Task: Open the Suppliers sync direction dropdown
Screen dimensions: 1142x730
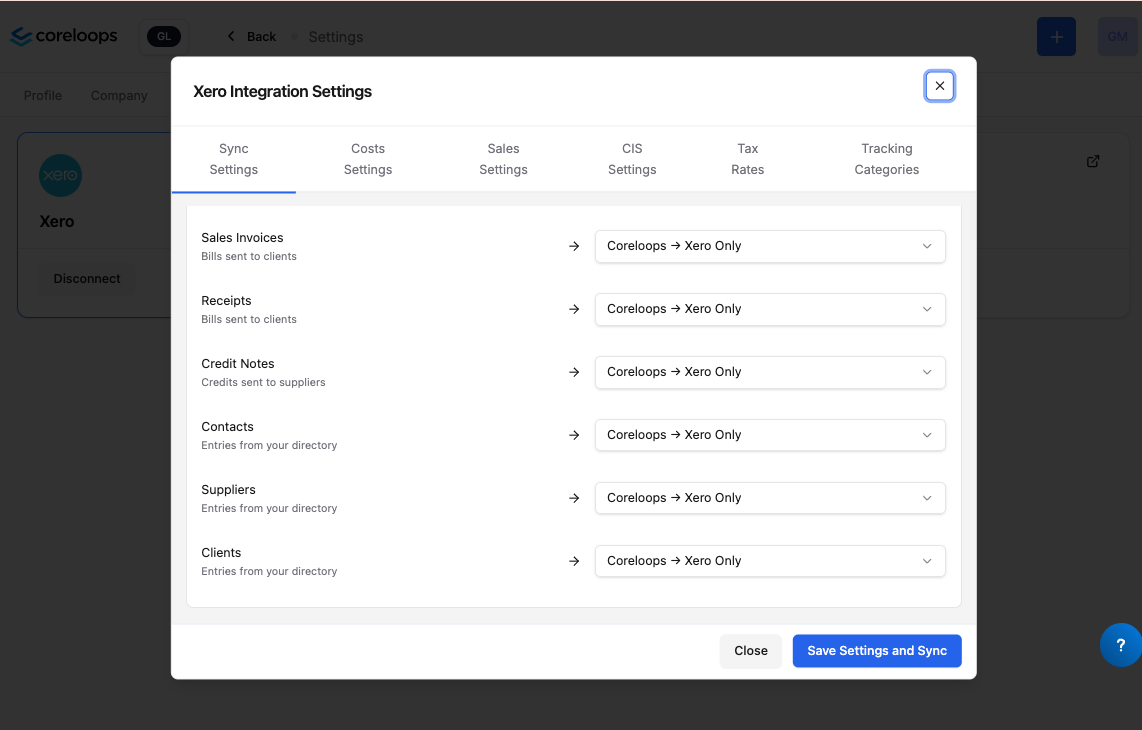Action: (770, 498)
